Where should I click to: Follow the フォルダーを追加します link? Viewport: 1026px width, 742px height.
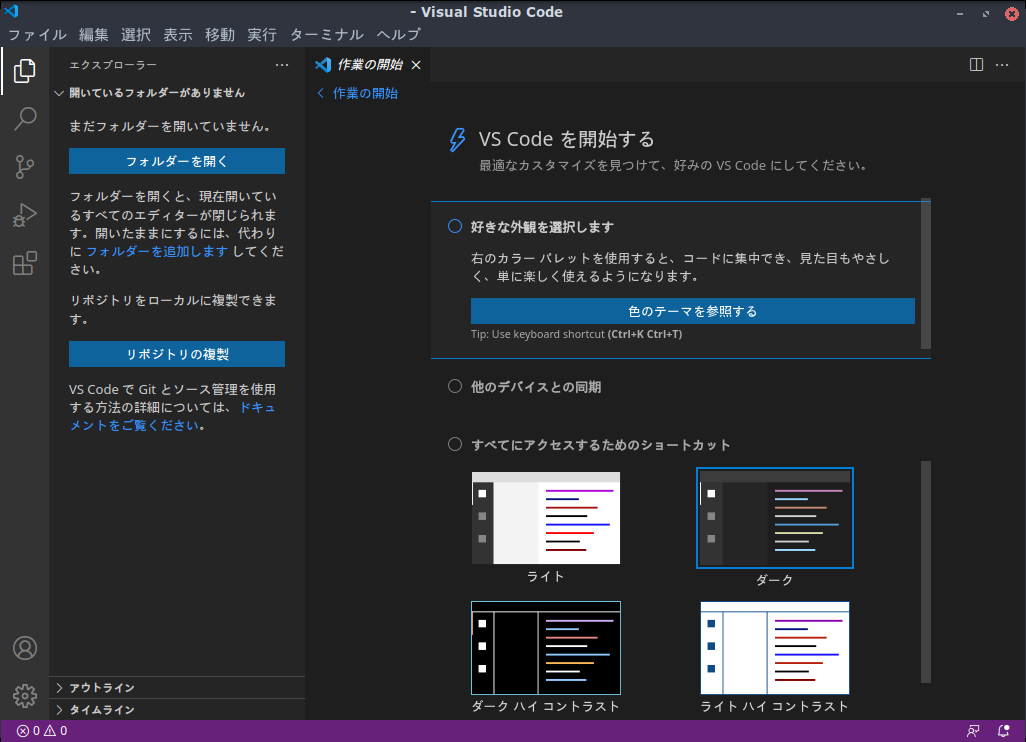click(157, 251)
